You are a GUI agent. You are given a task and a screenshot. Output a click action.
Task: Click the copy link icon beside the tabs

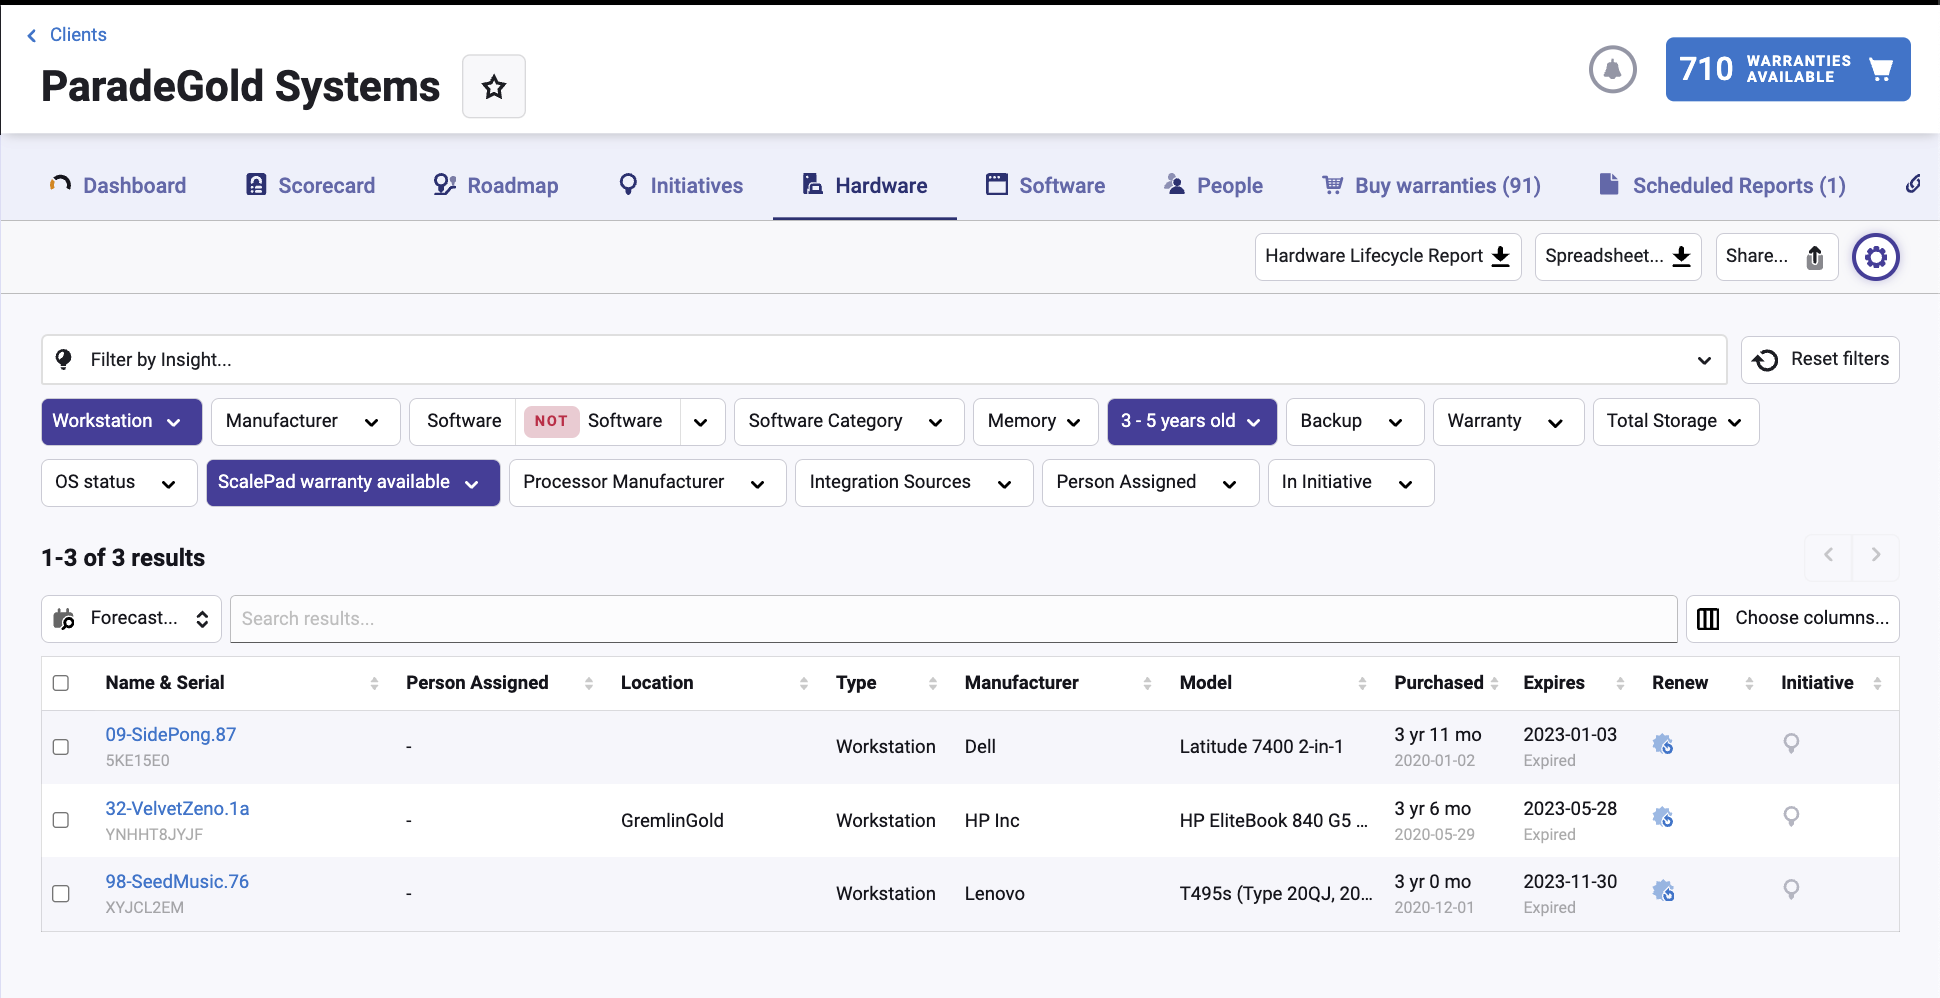(1914, 184)
